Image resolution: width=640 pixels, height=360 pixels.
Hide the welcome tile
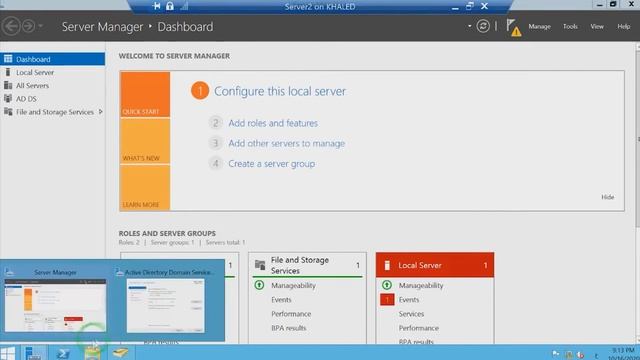pyautogui.click(x=607, y=197)
